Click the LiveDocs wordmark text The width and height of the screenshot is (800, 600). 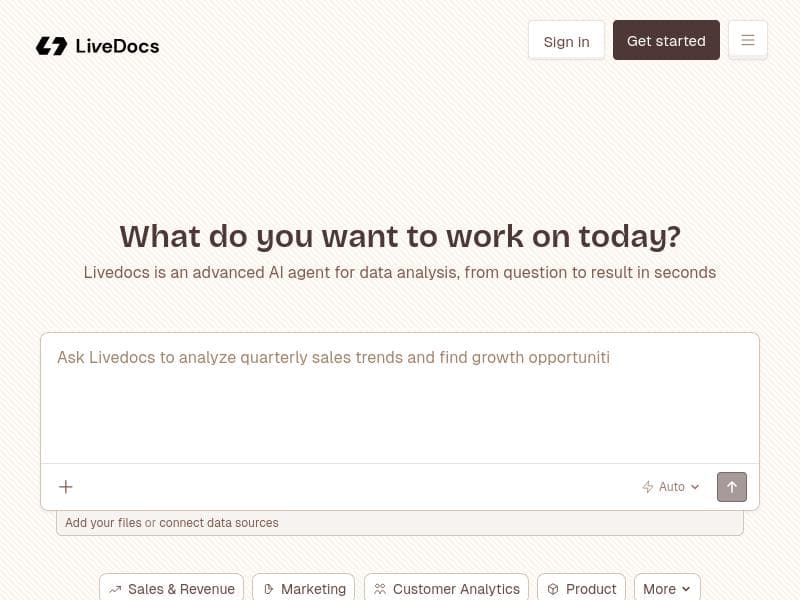tap(117, 46)
